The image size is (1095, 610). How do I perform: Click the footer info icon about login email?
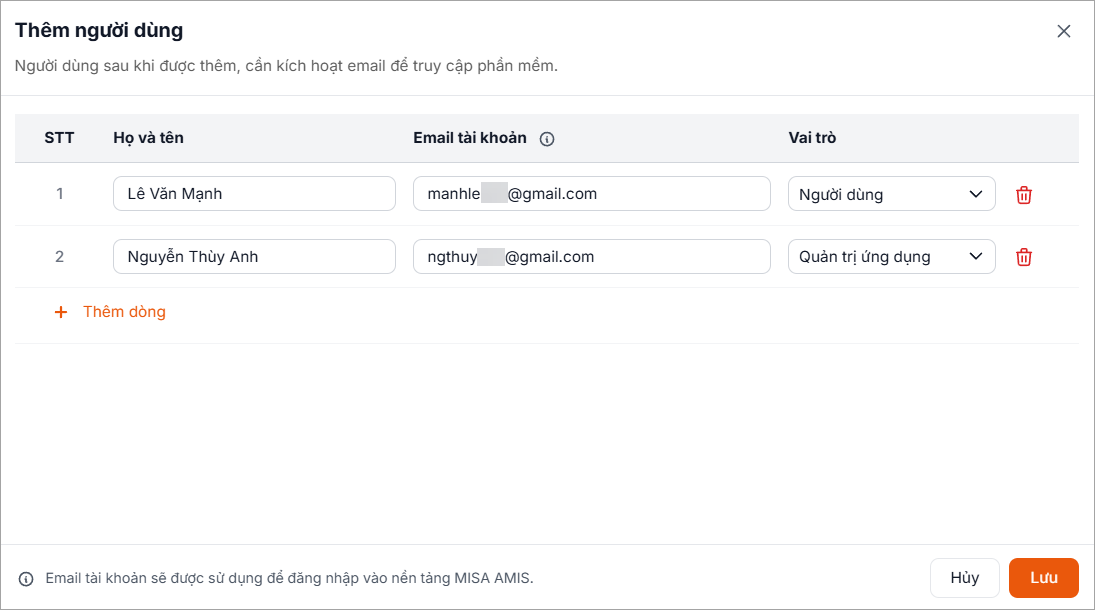click(26, 578)
